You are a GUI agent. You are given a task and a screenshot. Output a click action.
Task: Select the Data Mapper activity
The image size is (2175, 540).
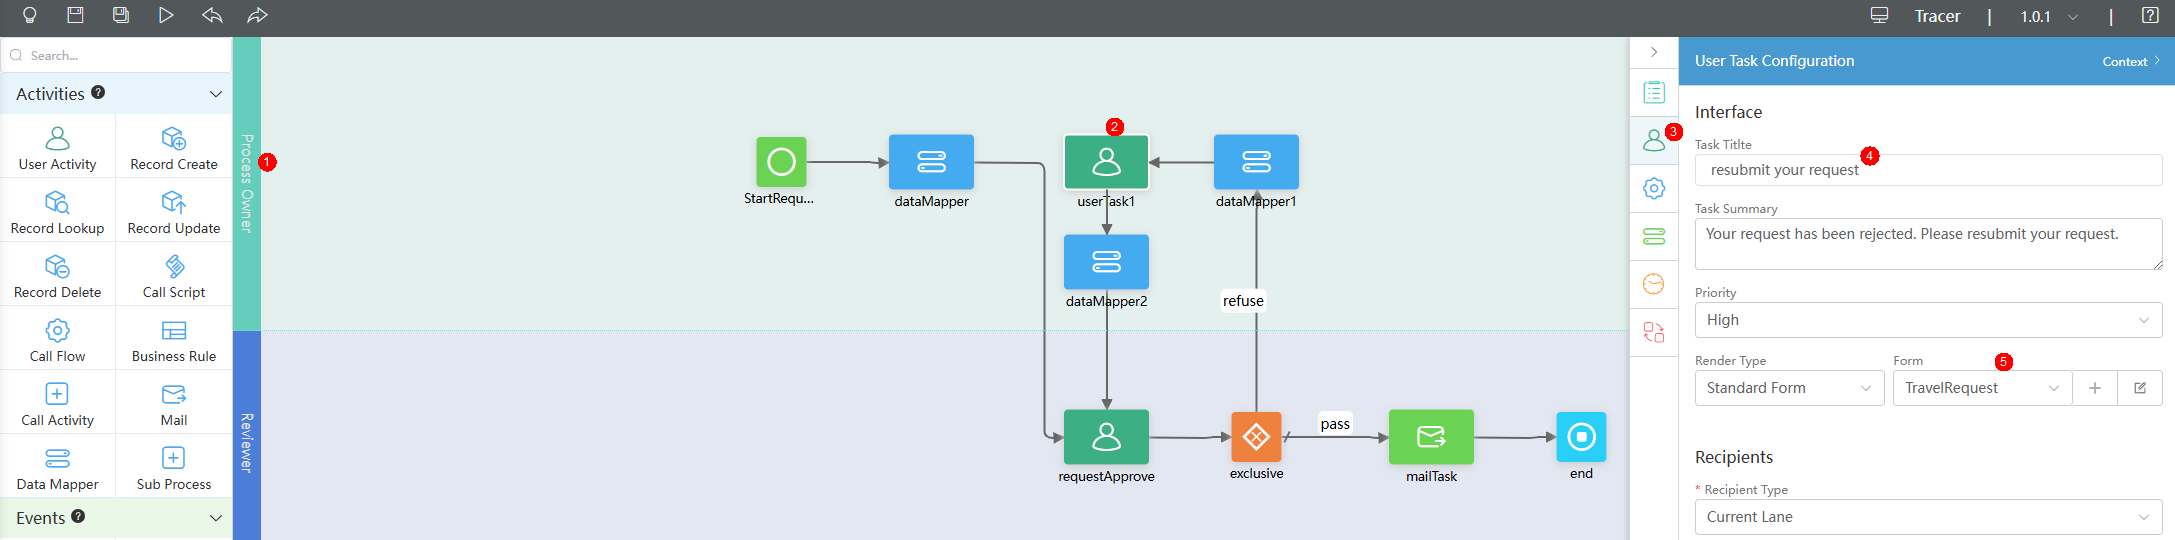[x=58, y=467]
